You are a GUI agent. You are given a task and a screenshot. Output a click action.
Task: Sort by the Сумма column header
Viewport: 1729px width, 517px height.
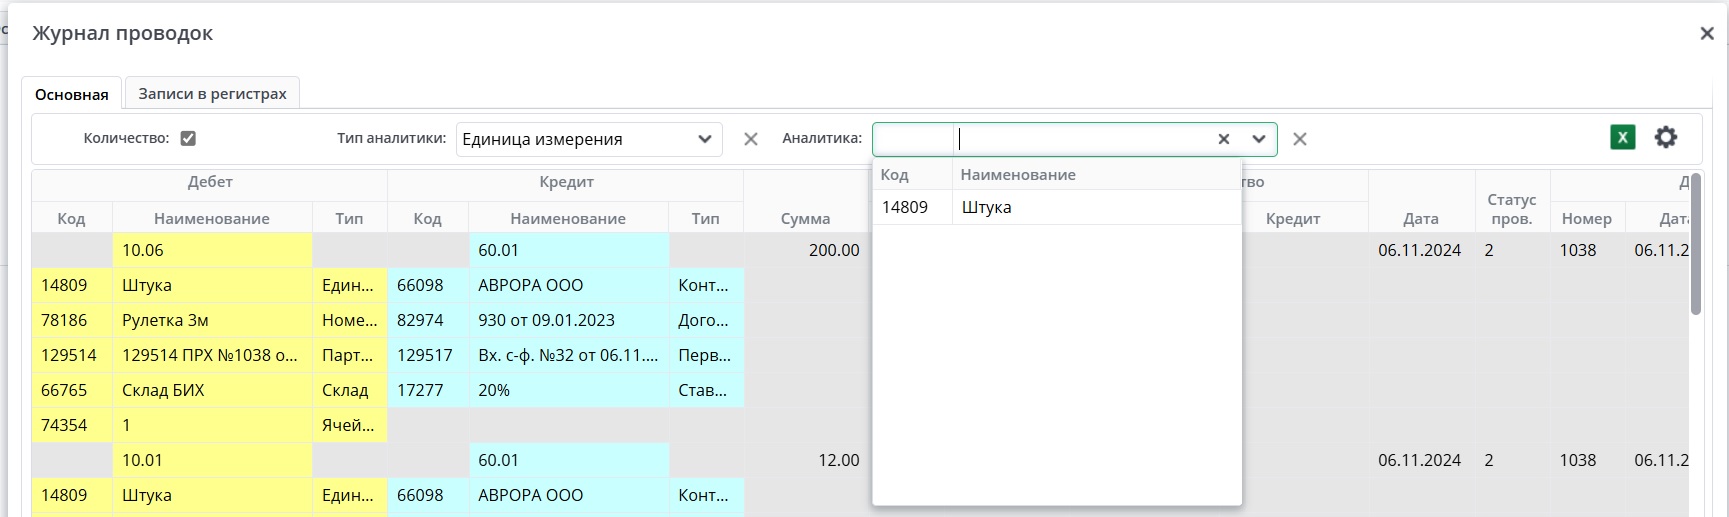click(x=805, y=219)
